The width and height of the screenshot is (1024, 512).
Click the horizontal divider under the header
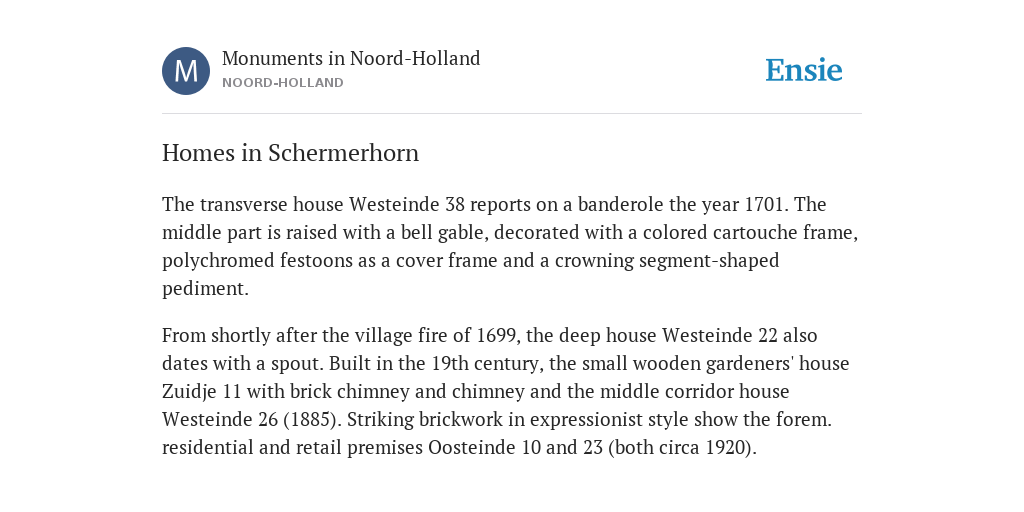coord(512,114)
